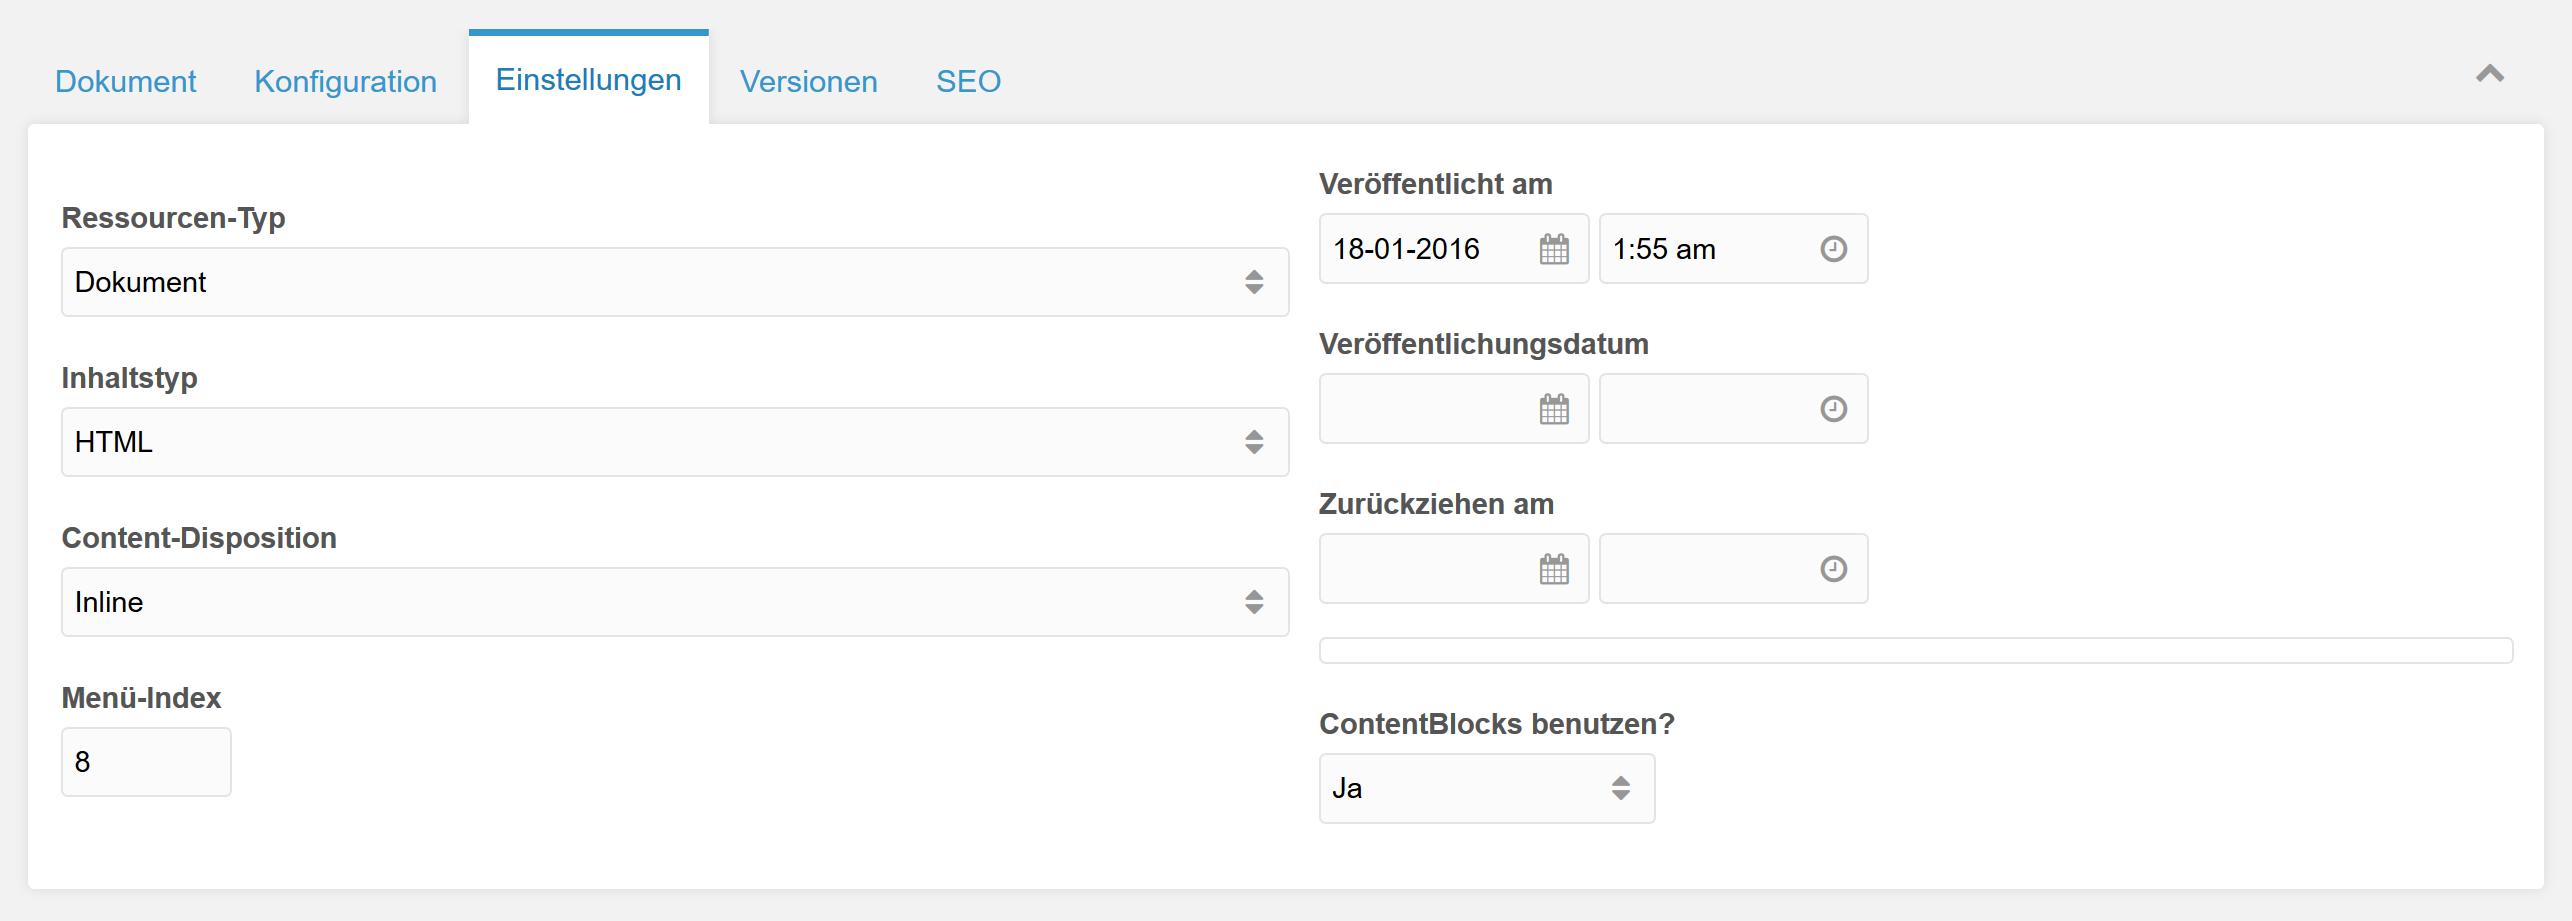Switch to the Dokument tab

[x=125, y=81]
